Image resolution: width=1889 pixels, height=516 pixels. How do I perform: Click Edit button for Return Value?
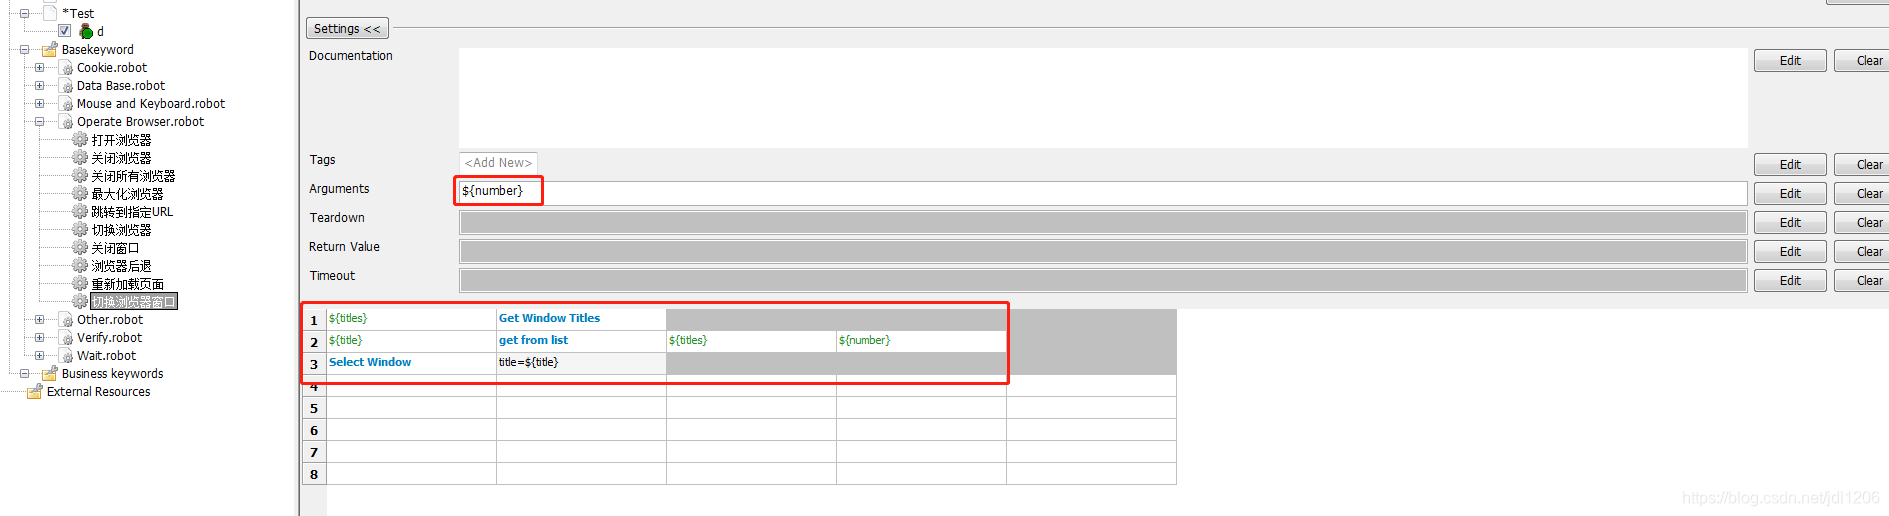[1790, 252]
